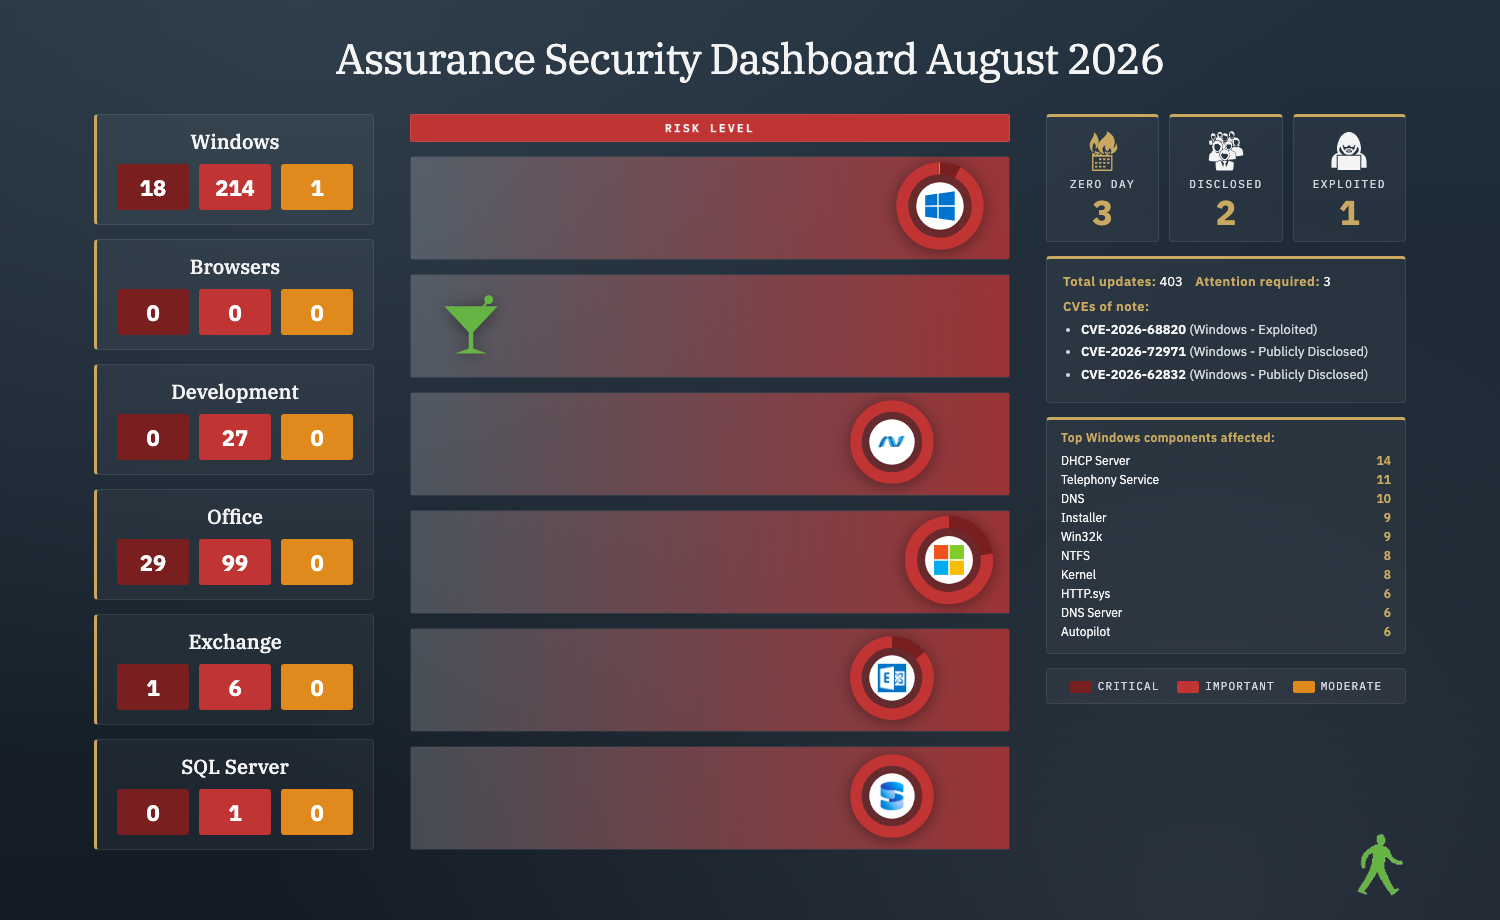The width and height of the screenshot is (1500, 920).
Task: Click Development important count 27
Action: [x=235, y=437]
